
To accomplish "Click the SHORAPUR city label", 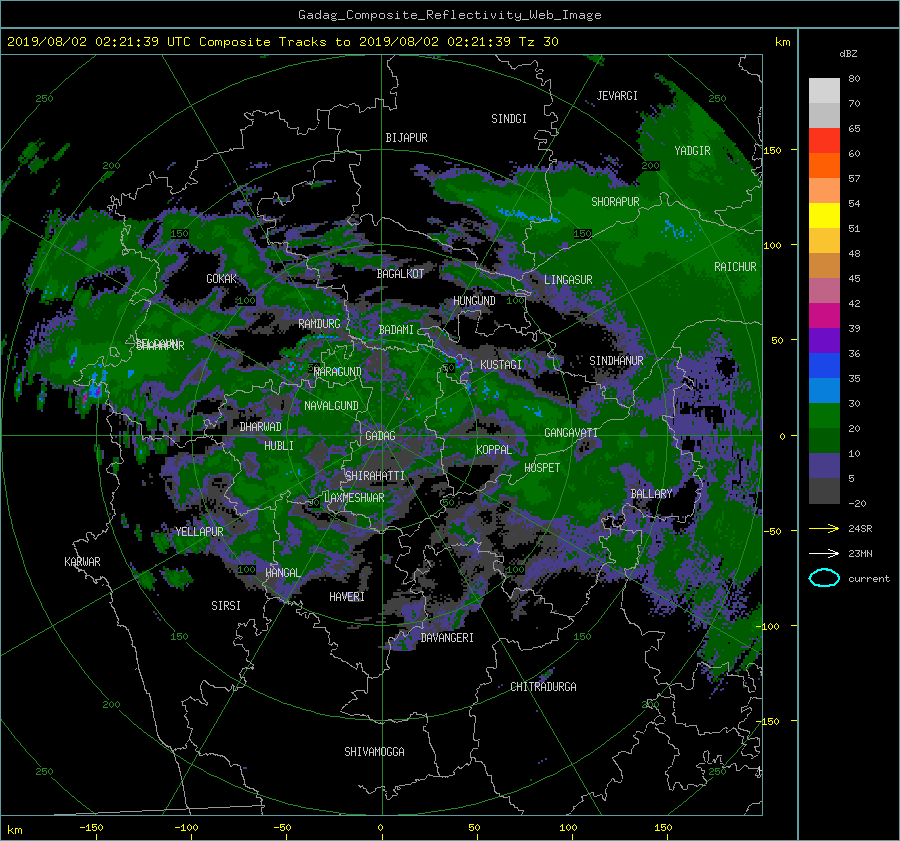I will 615,202.
